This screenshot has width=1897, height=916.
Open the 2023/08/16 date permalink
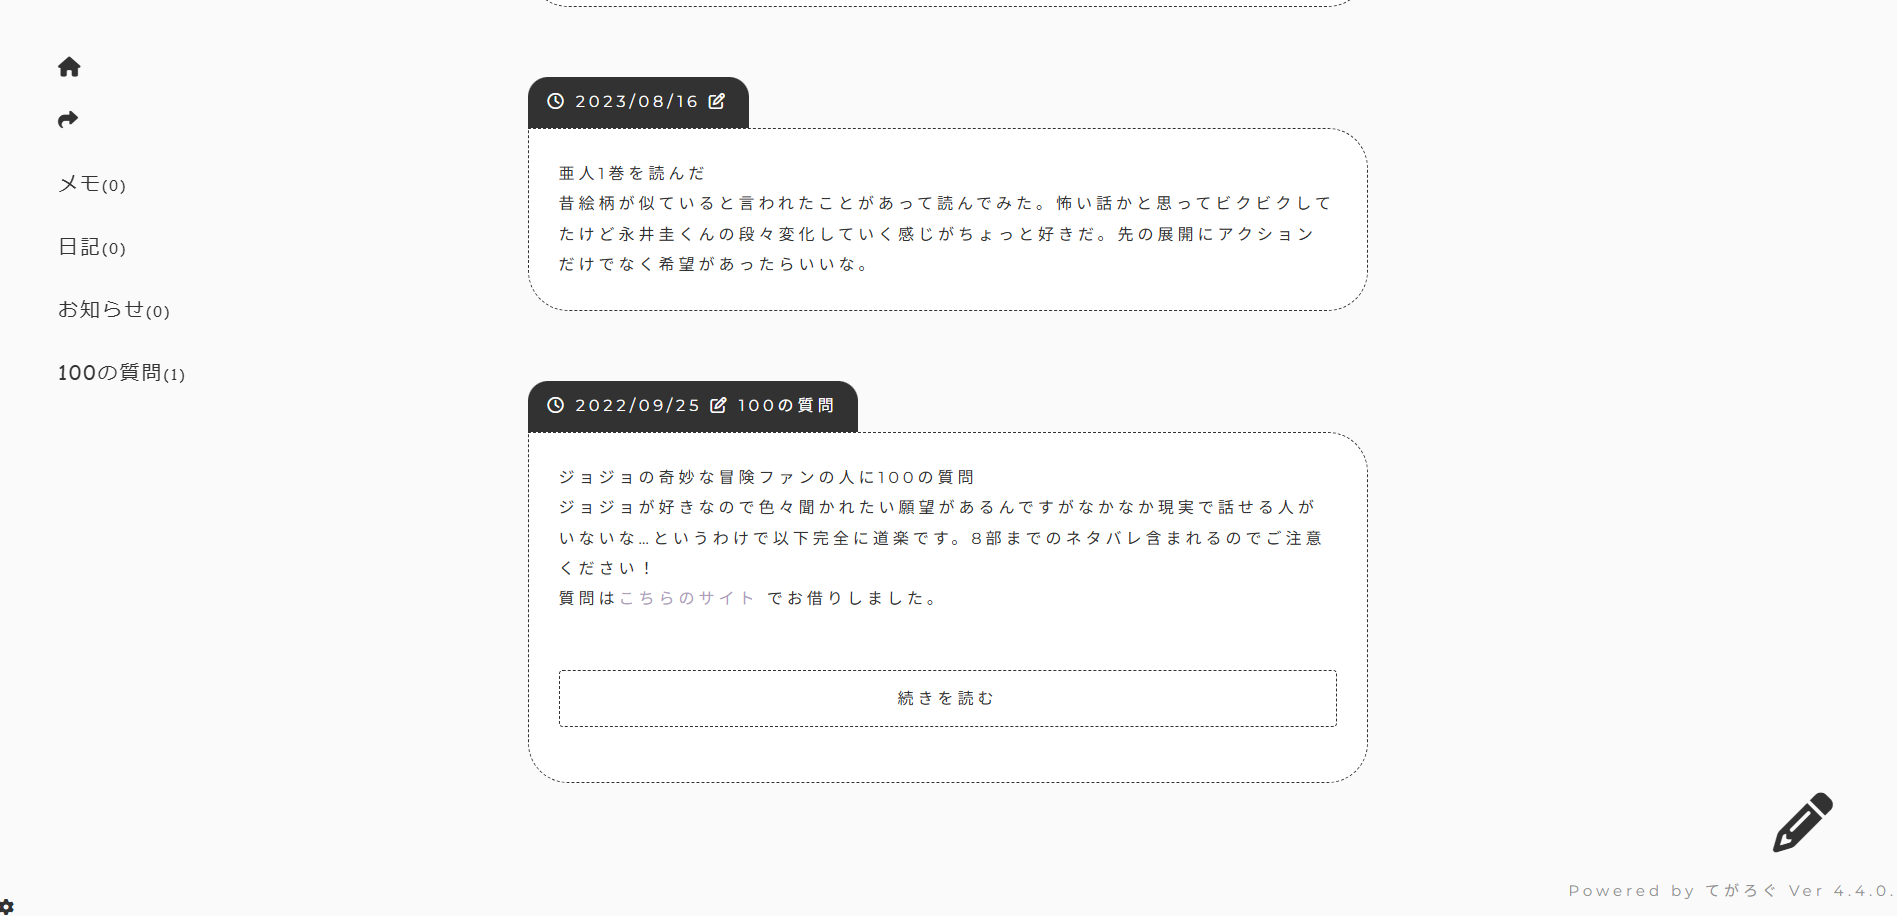pos(636,101)
